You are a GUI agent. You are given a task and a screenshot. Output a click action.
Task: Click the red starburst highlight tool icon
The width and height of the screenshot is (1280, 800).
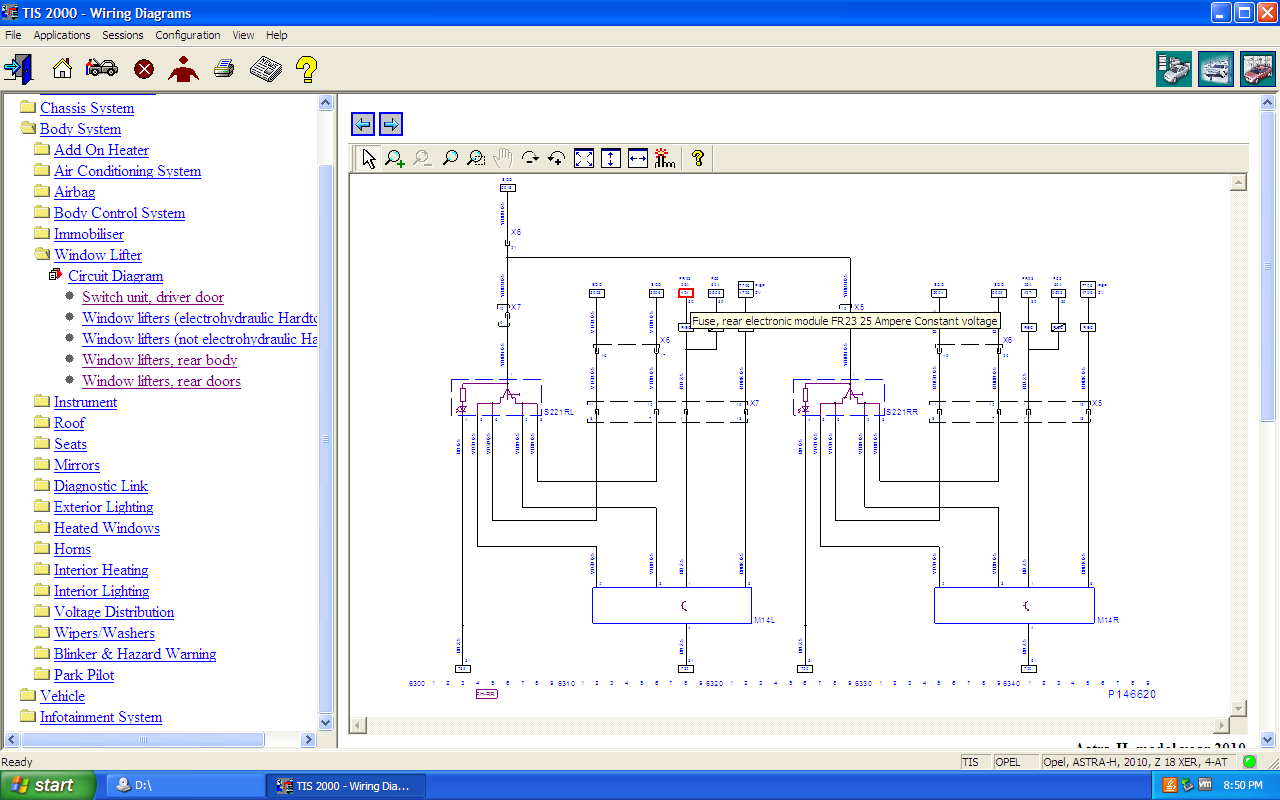[665, 158]
